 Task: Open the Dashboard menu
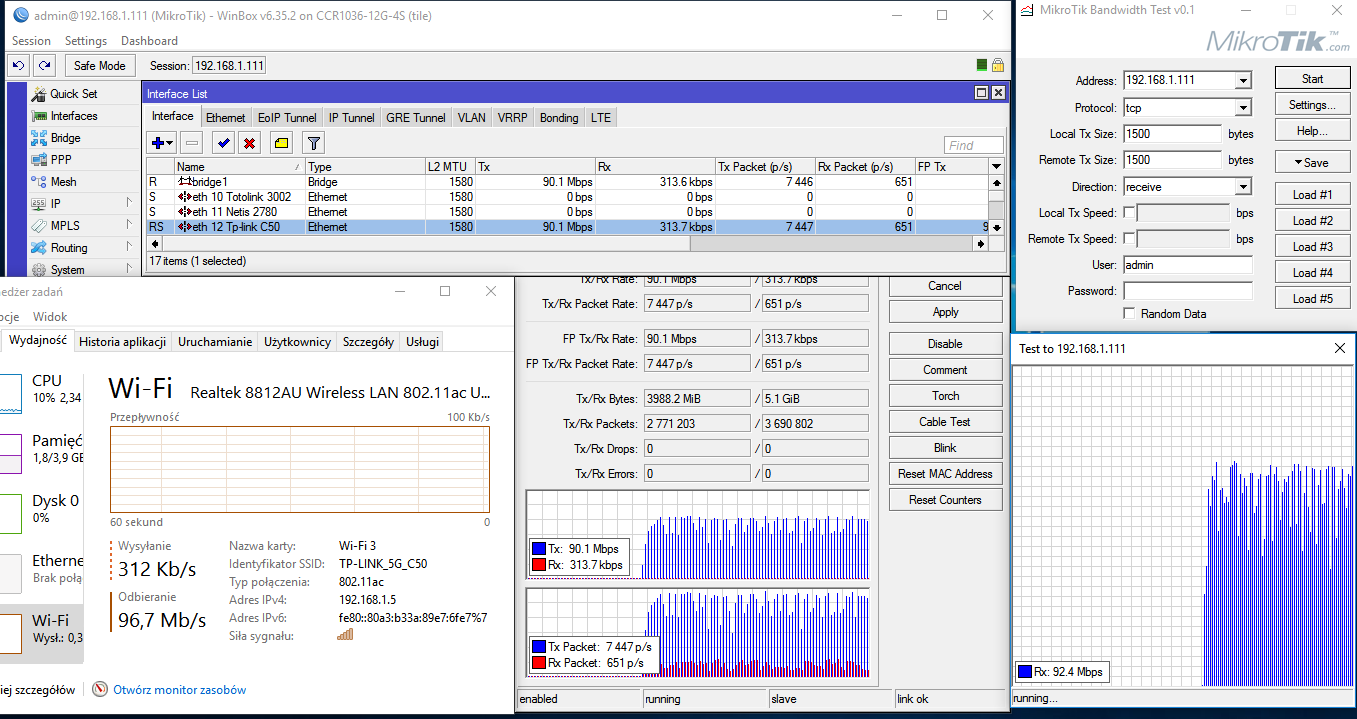(149, 41)
